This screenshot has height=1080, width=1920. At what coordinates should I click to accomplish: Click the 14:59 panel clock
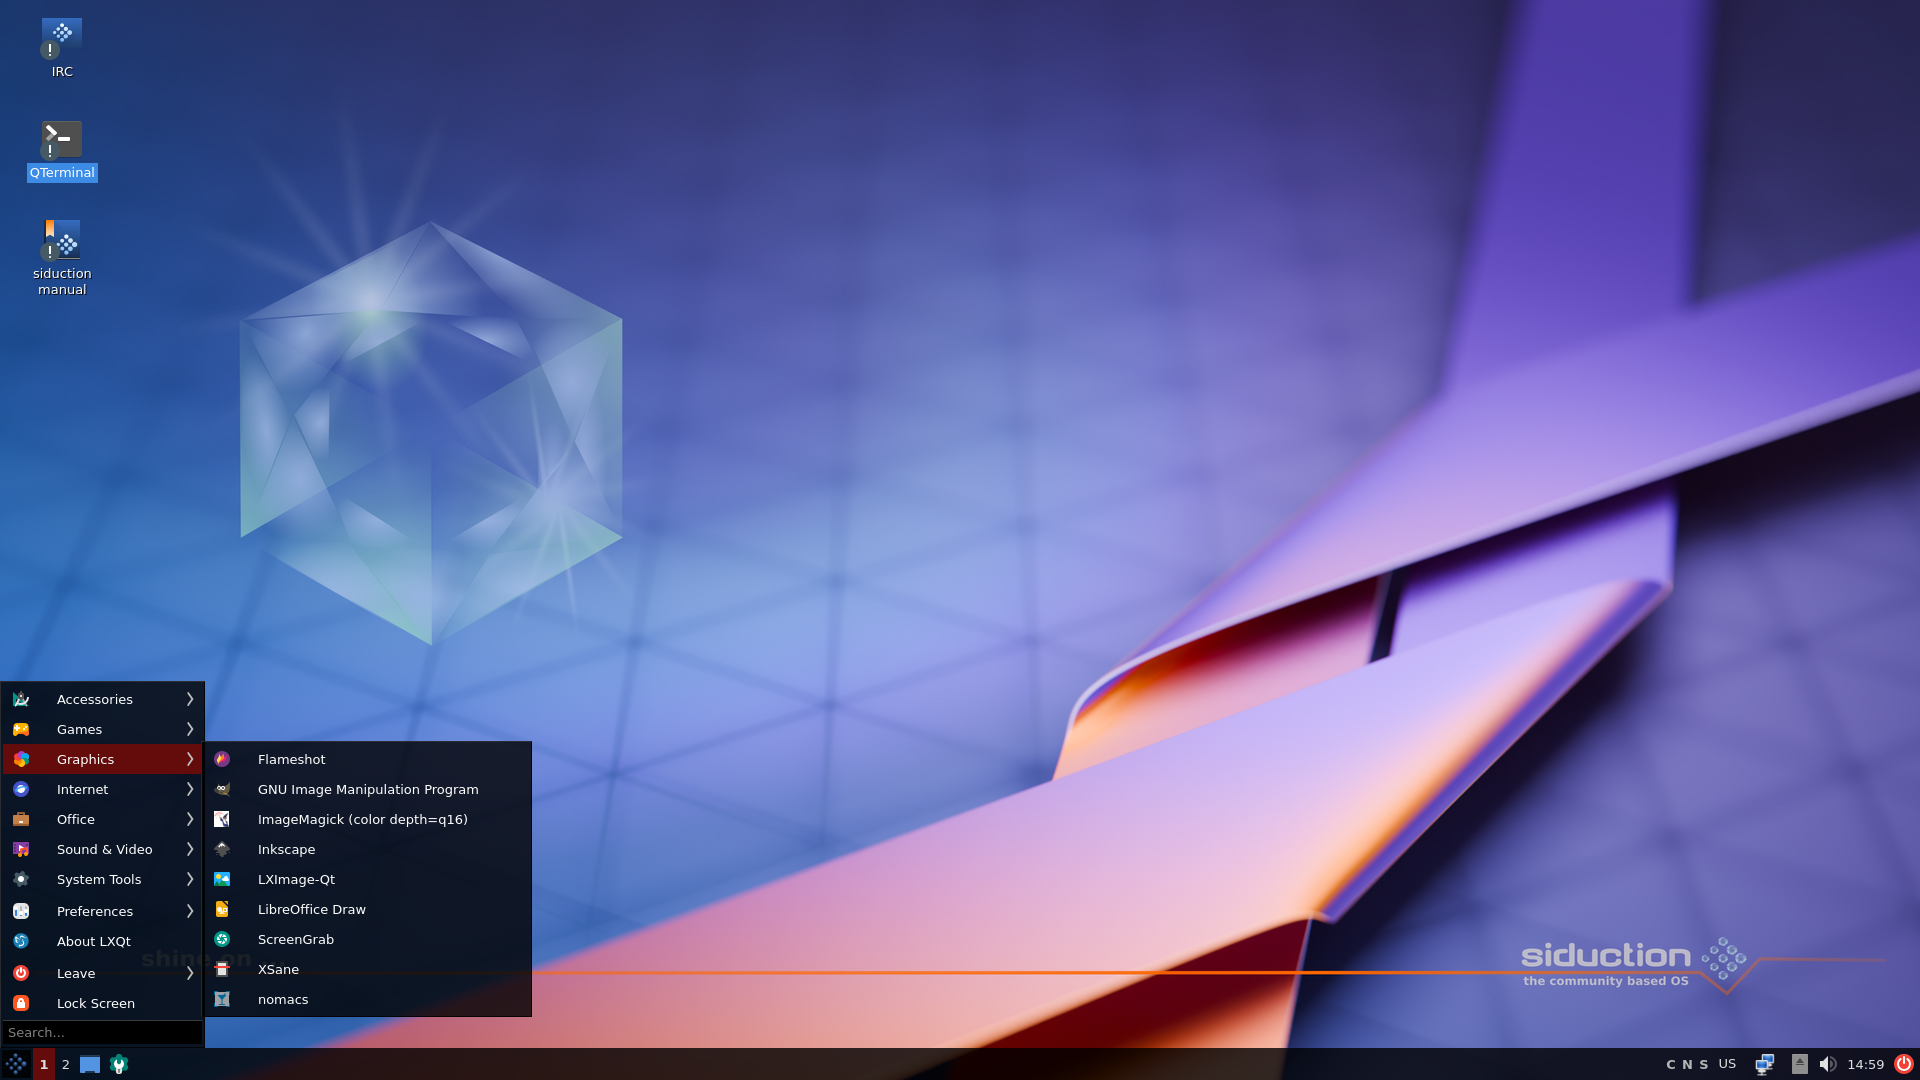pos(1865,1064)
